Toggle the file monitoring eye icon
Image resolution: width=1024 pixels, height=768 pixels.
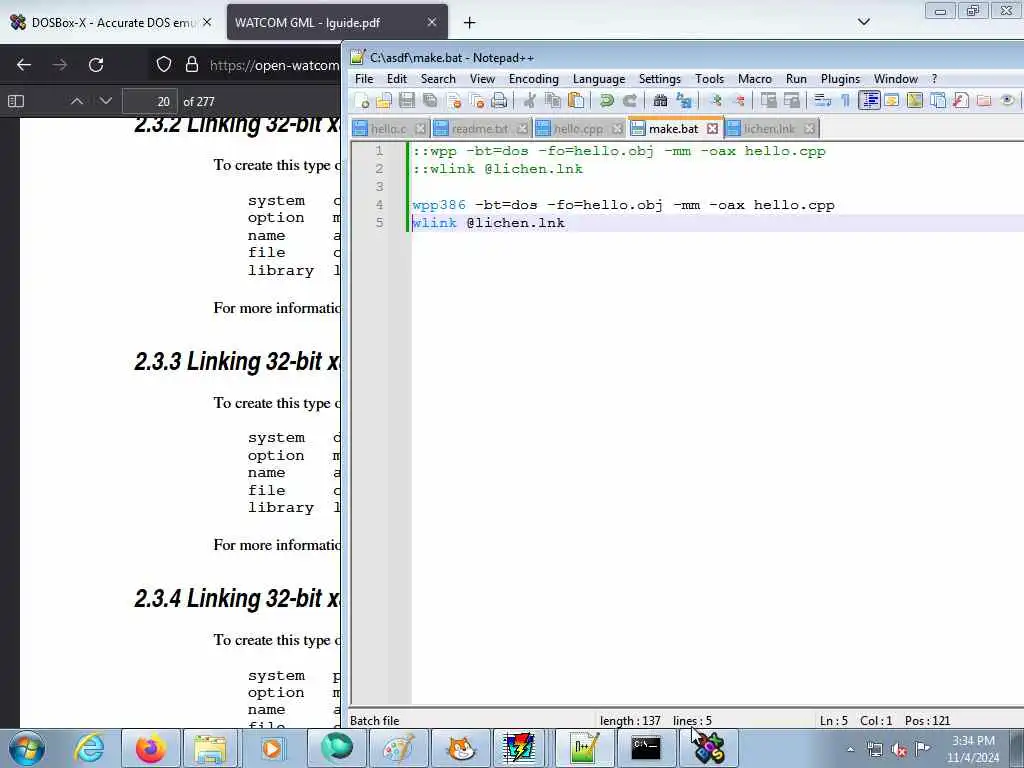coord(1007,101)
